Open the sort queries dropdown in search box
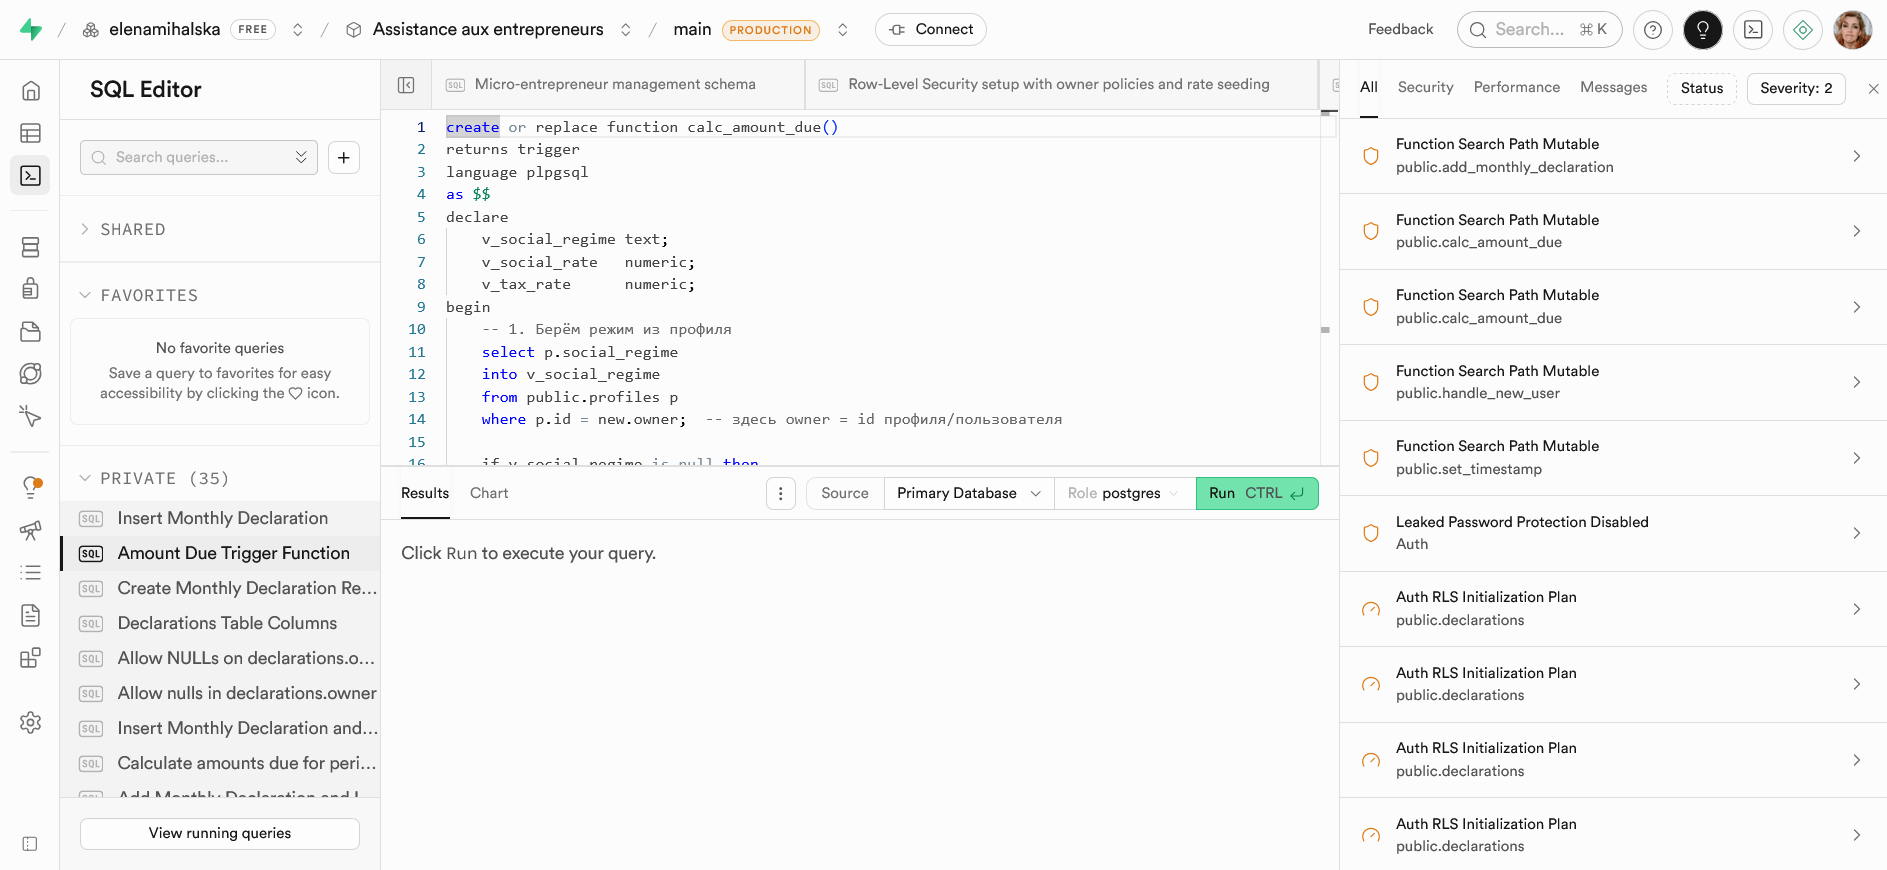 click(301, 157)
